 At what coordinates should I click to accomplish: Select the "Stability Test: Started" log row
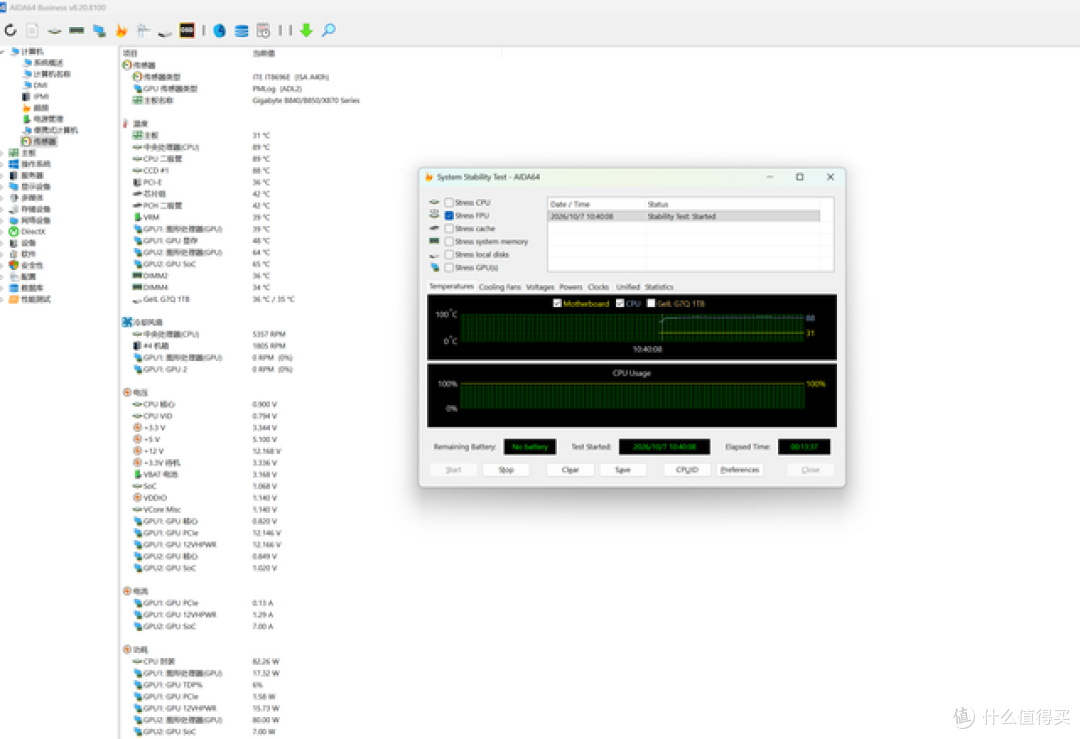click(684, 216)
